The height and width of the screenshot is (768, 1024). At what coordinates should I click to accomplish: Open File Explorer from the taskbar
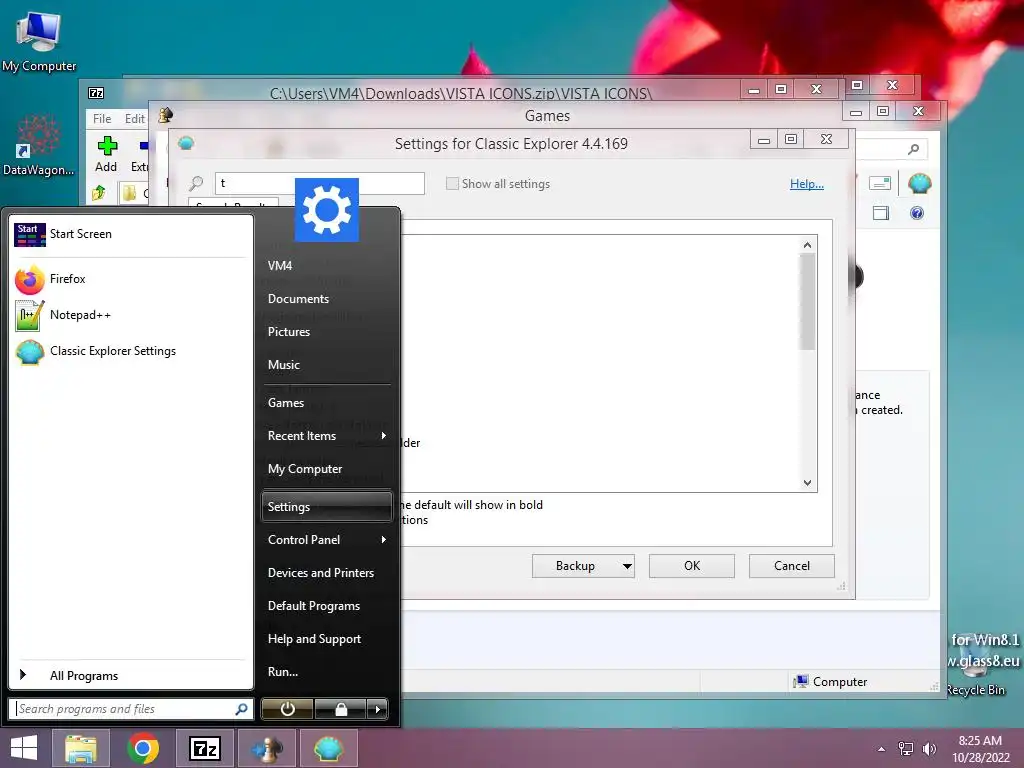click(81, 748)
